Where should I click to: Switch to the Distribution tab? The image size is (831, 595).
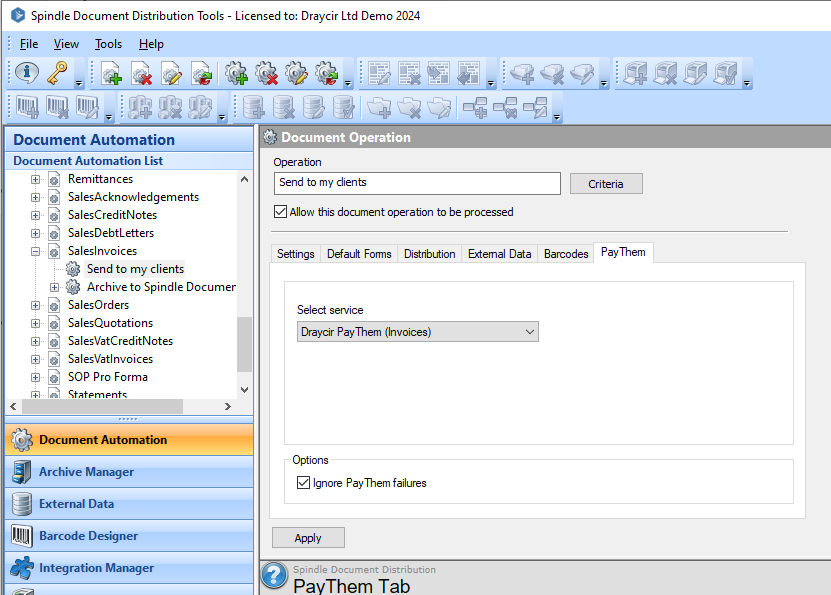pyautogui.click(x=429, y=254)
